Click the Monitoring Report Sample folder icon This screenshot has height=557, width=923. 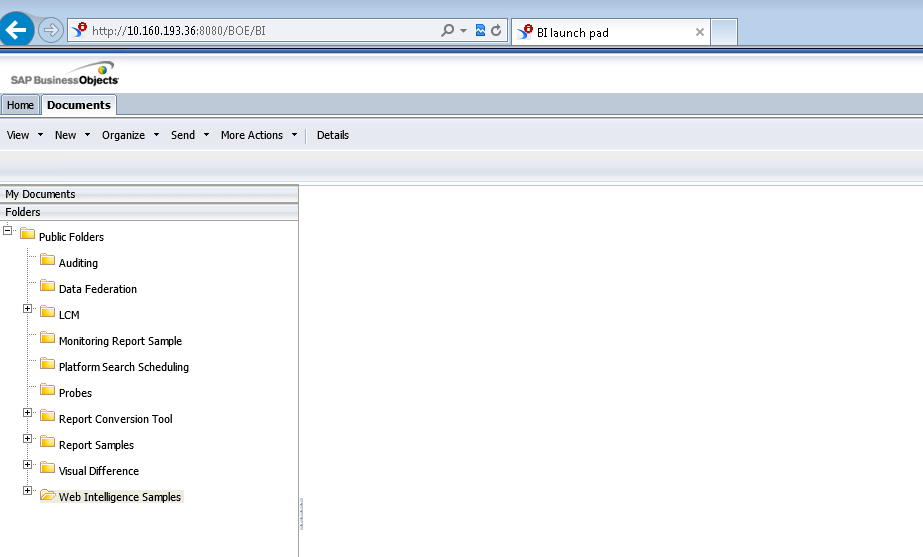coord(47,337)
